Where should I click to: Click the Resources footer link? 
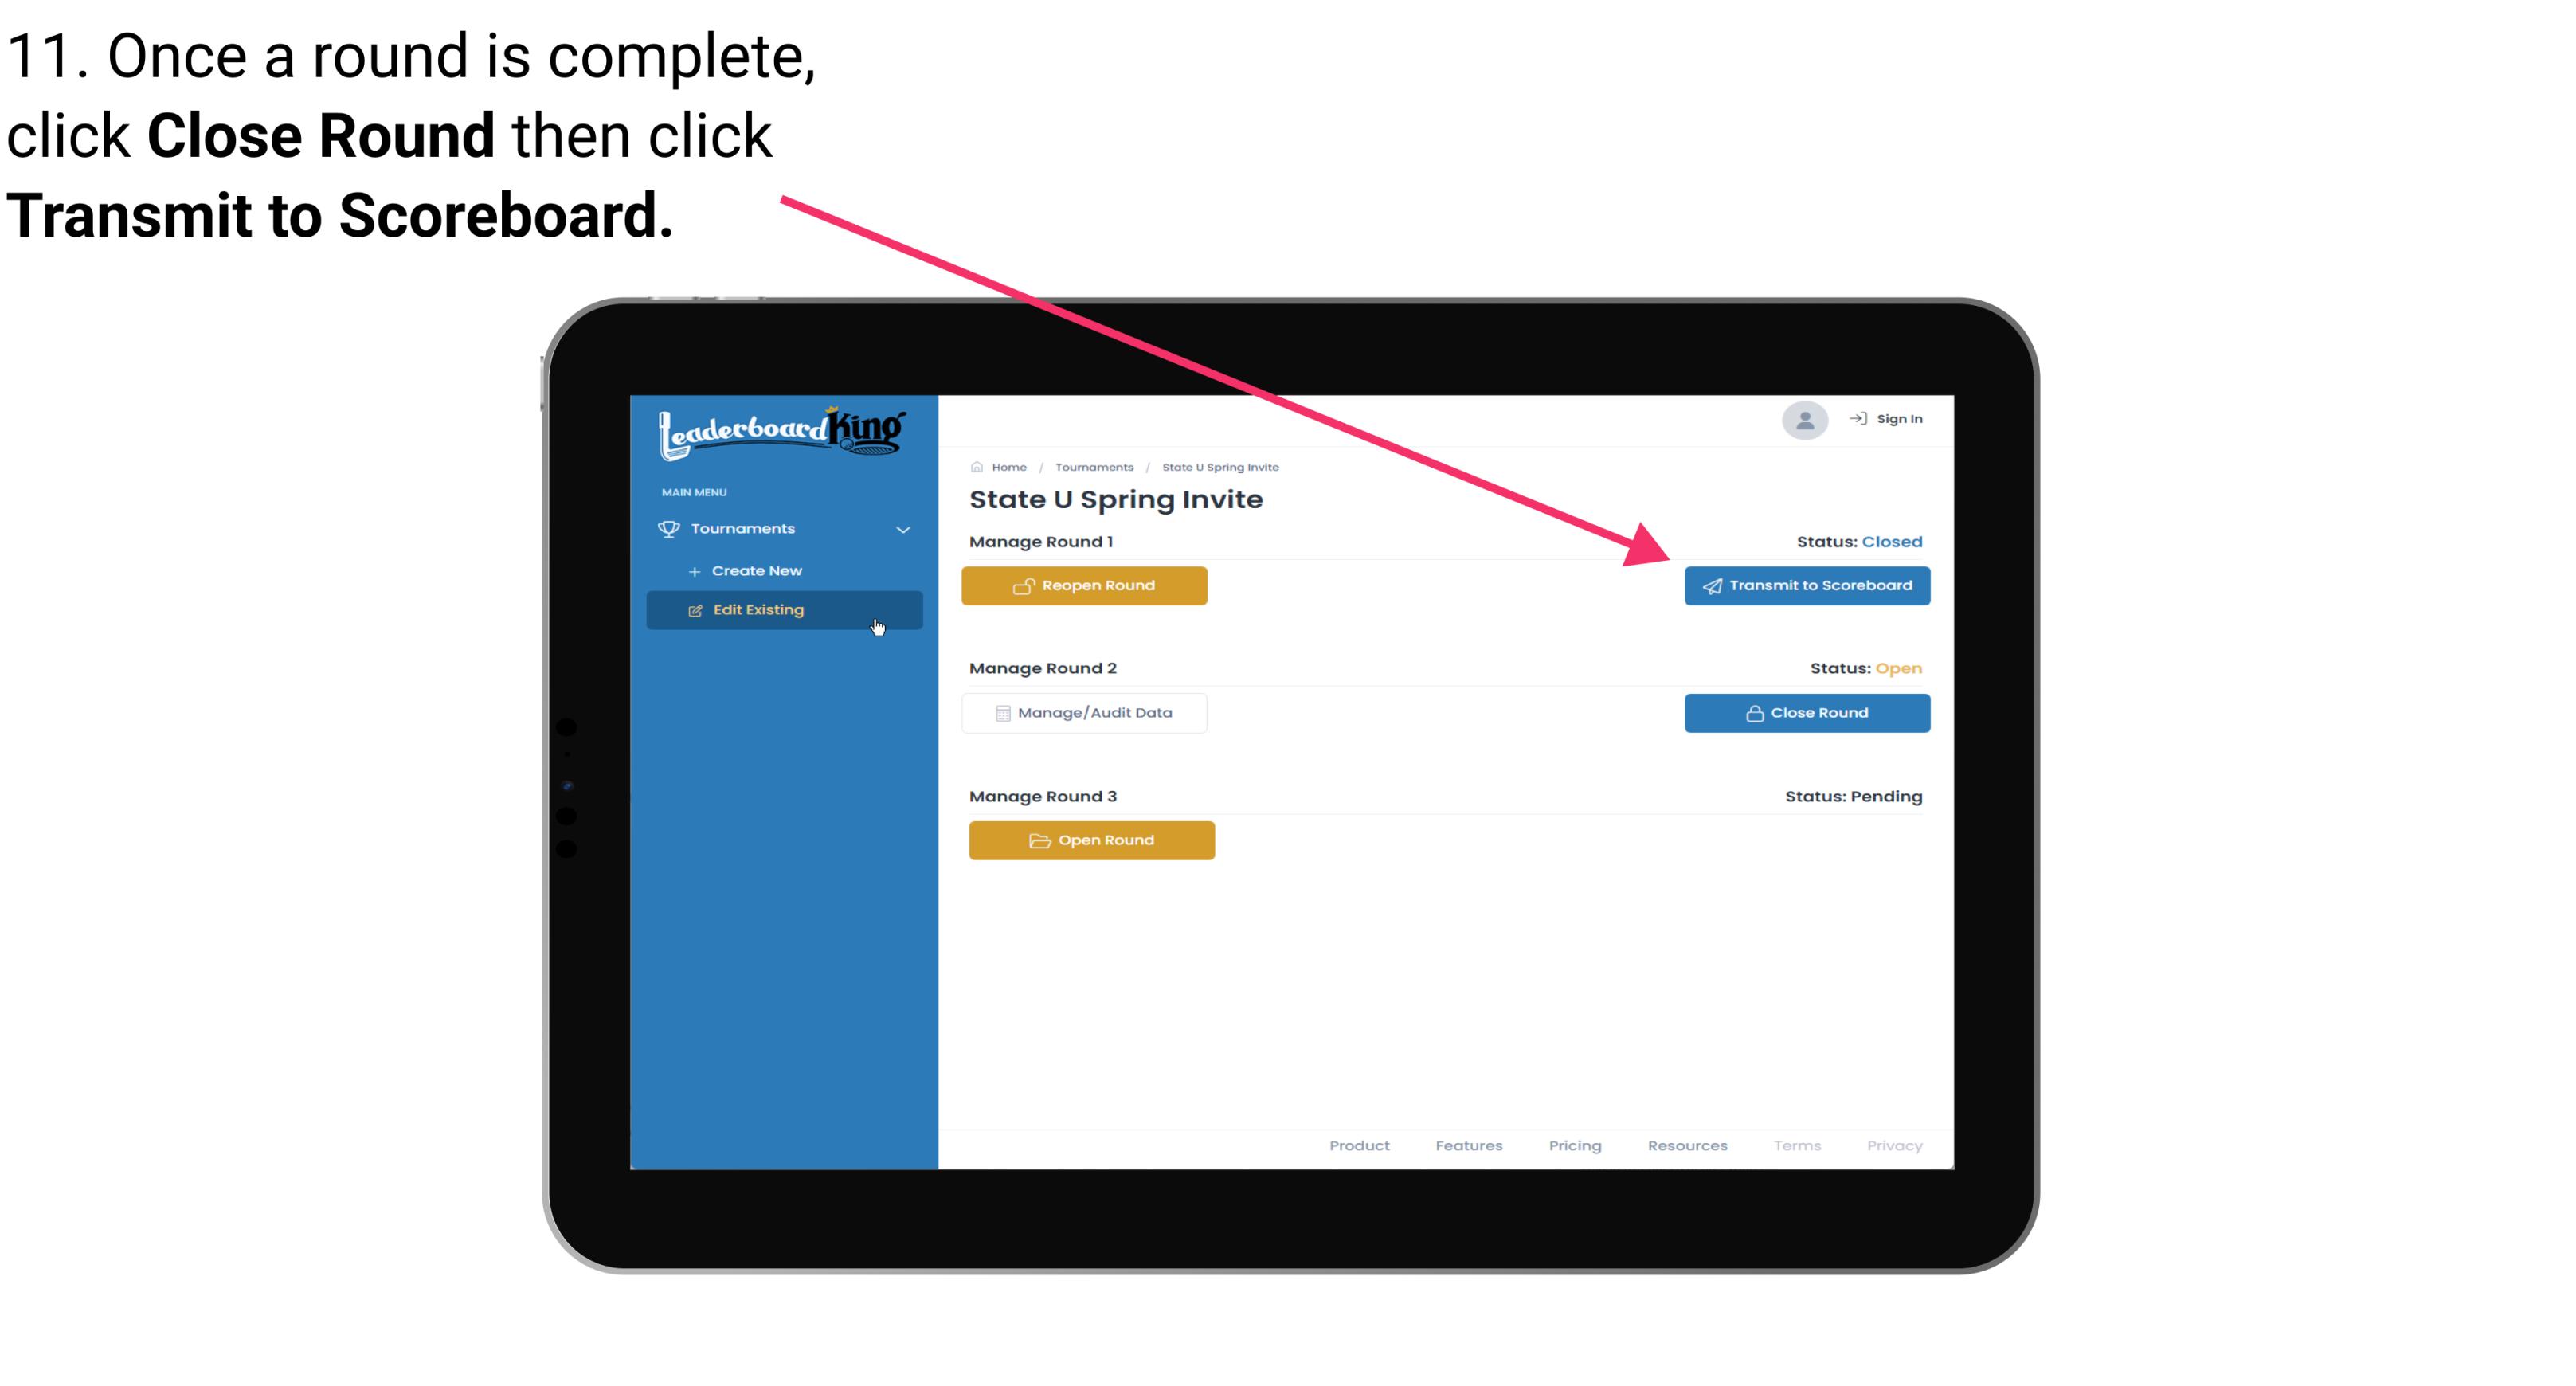click(x=1685, y=1145)
